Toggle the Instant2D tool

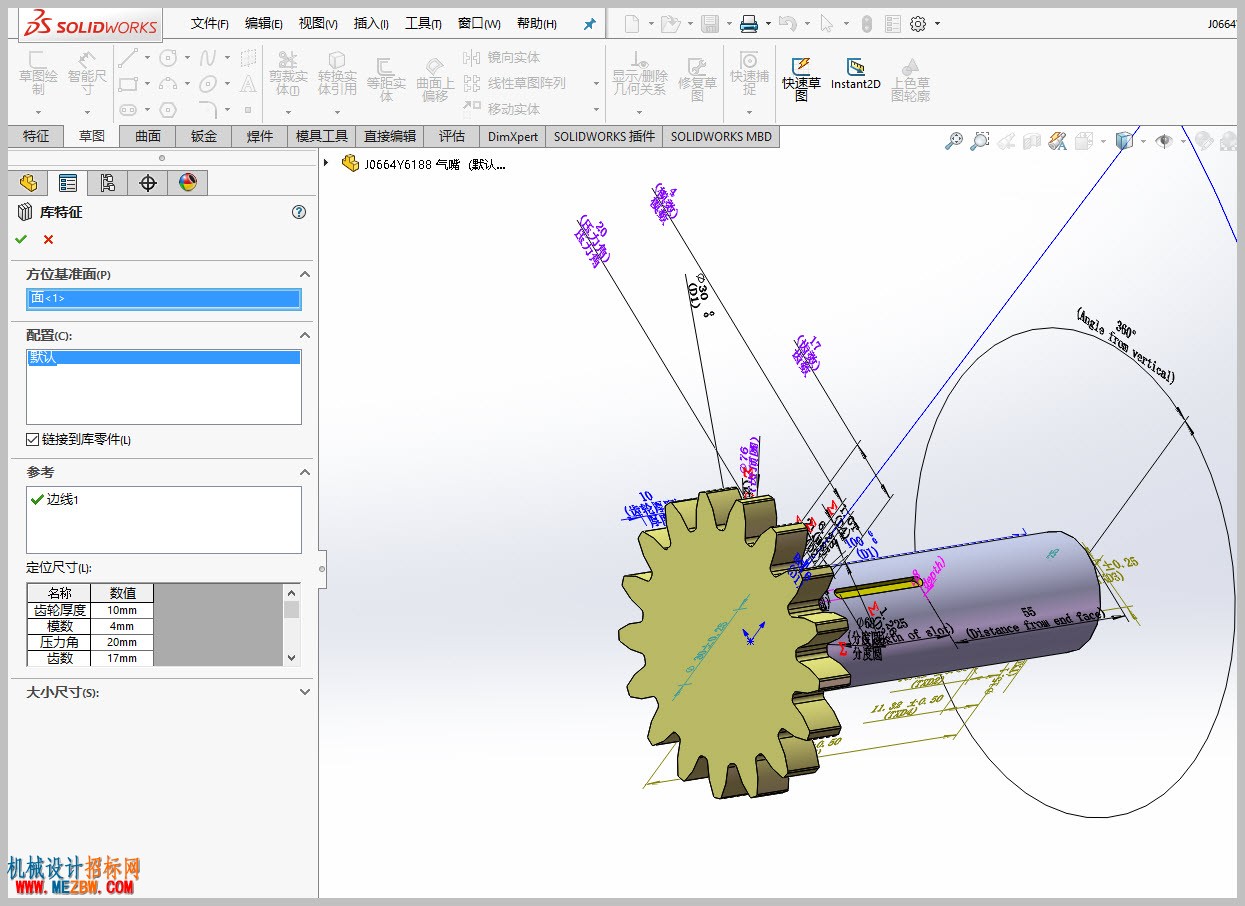pos(856,74)
